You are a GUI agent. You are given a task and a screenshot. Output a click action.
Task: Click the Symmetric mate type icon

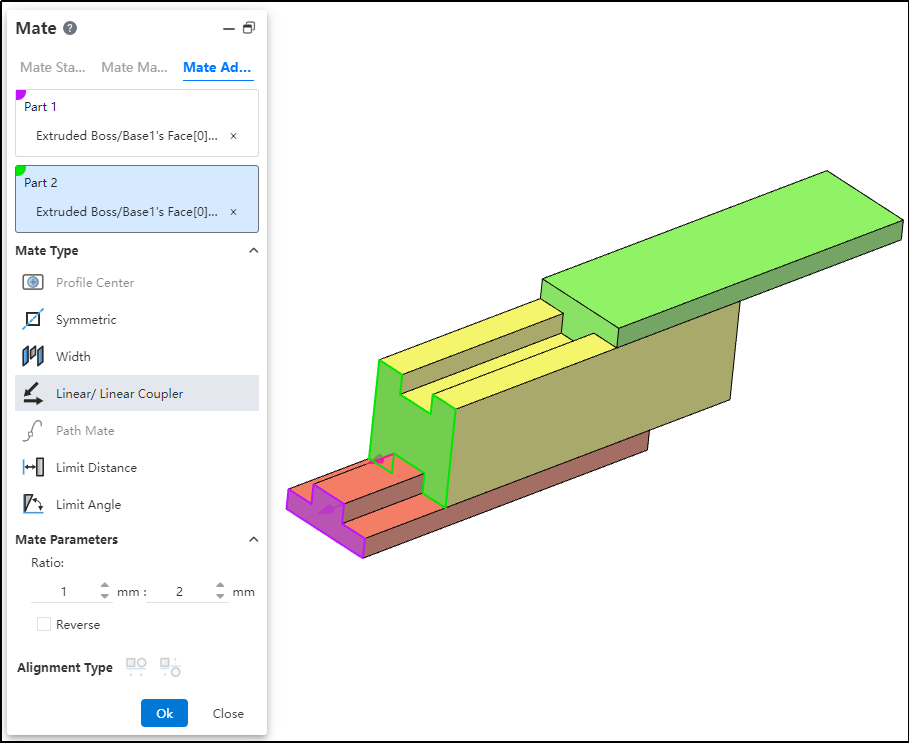click(x=33, y=320)
